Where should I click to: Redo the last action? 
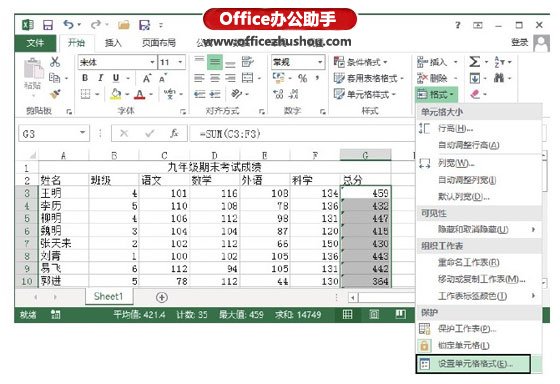95,24
